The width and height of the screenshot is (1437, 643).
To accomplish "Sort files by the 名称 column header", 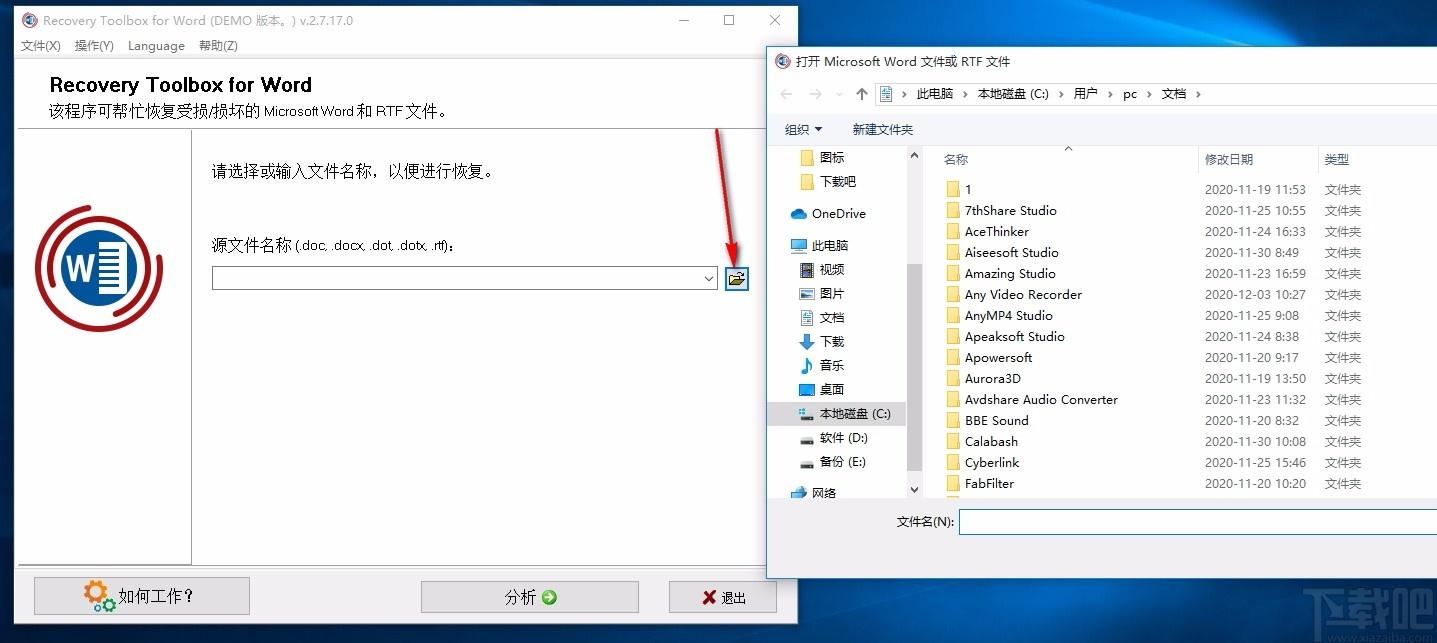I will pos(956,160).
